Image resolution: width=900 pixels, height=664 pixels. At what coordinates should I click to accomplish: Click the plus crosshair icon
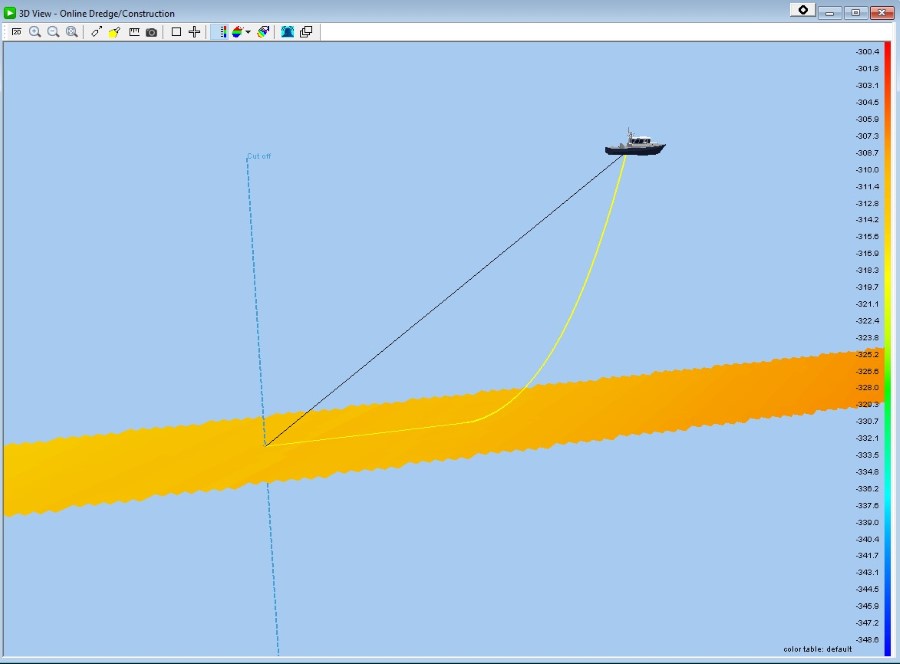tap(195, 32)
